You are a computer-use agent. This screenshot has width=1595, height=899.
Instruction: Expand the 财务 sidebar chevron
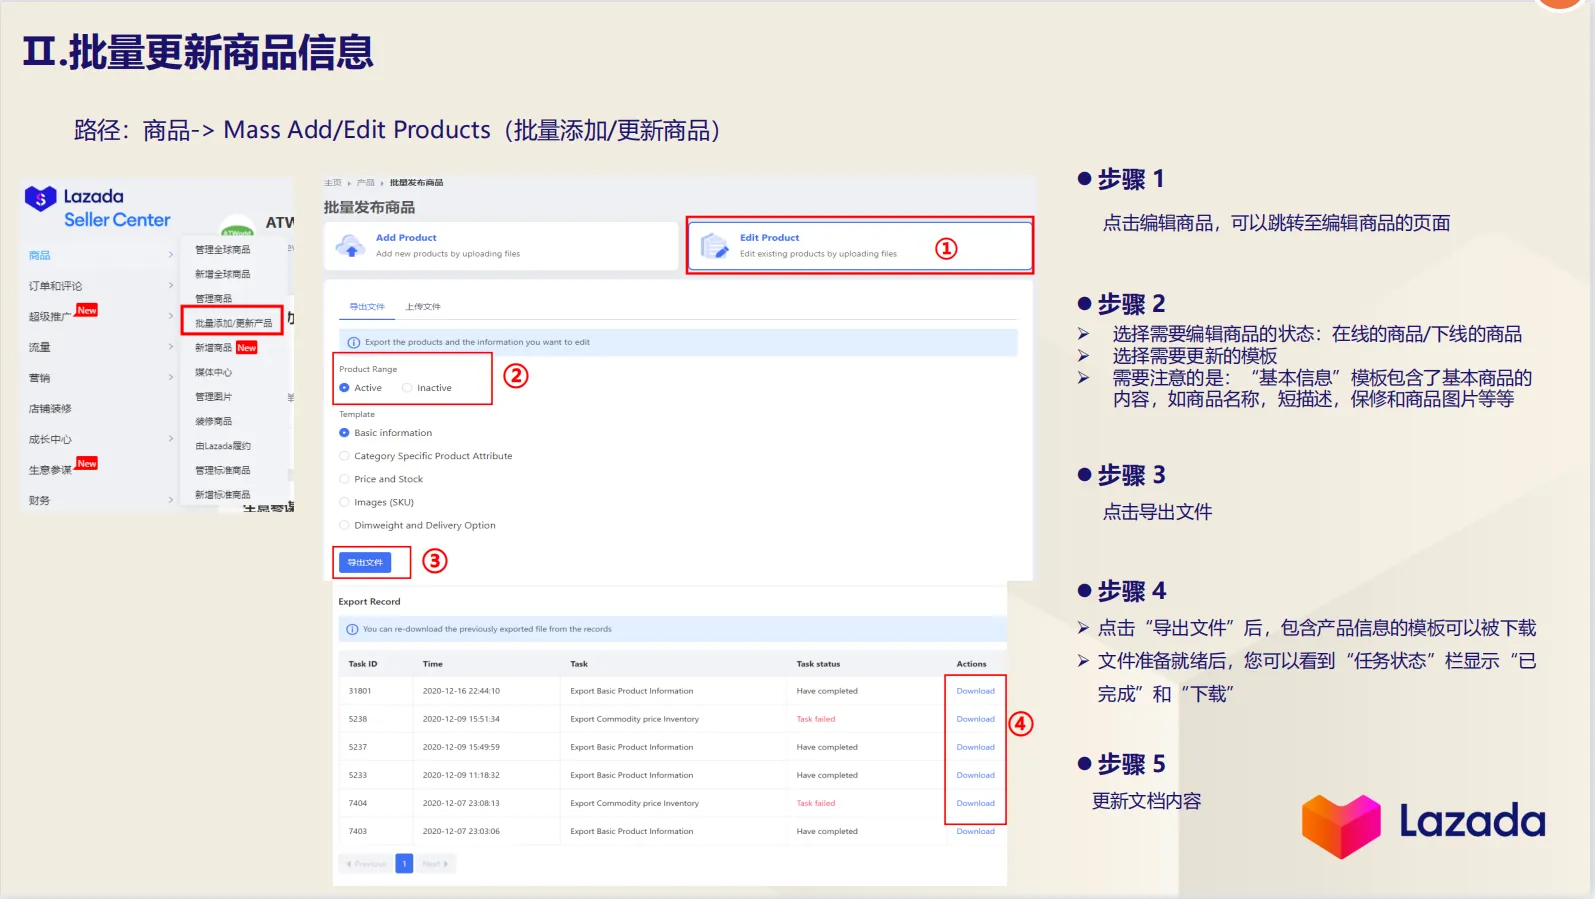[x=171, y=500]
